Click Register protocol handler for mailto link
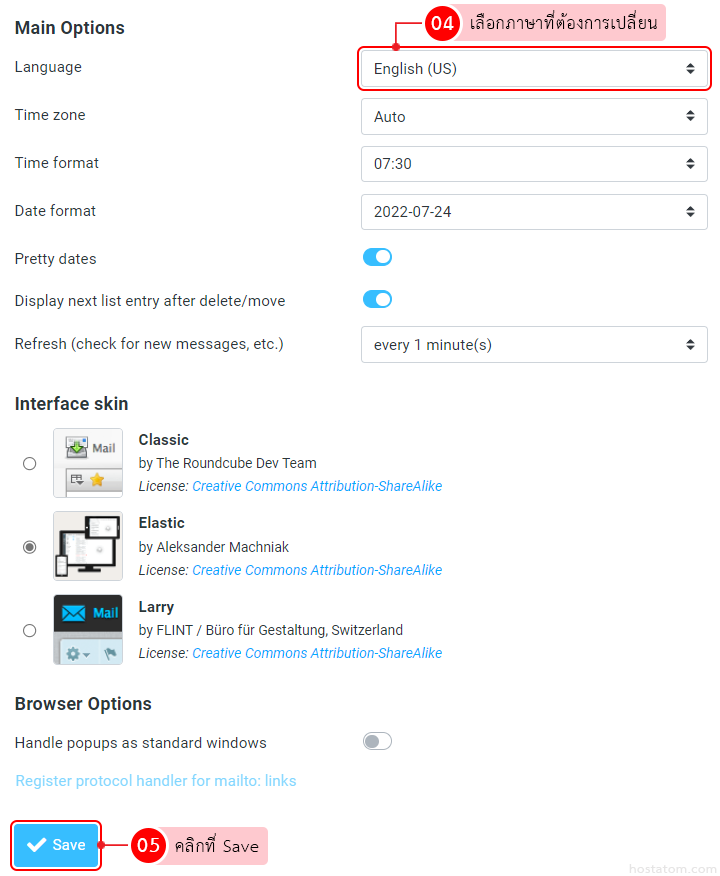The height and width of the screenshot is (876, 720). point(156,781)
